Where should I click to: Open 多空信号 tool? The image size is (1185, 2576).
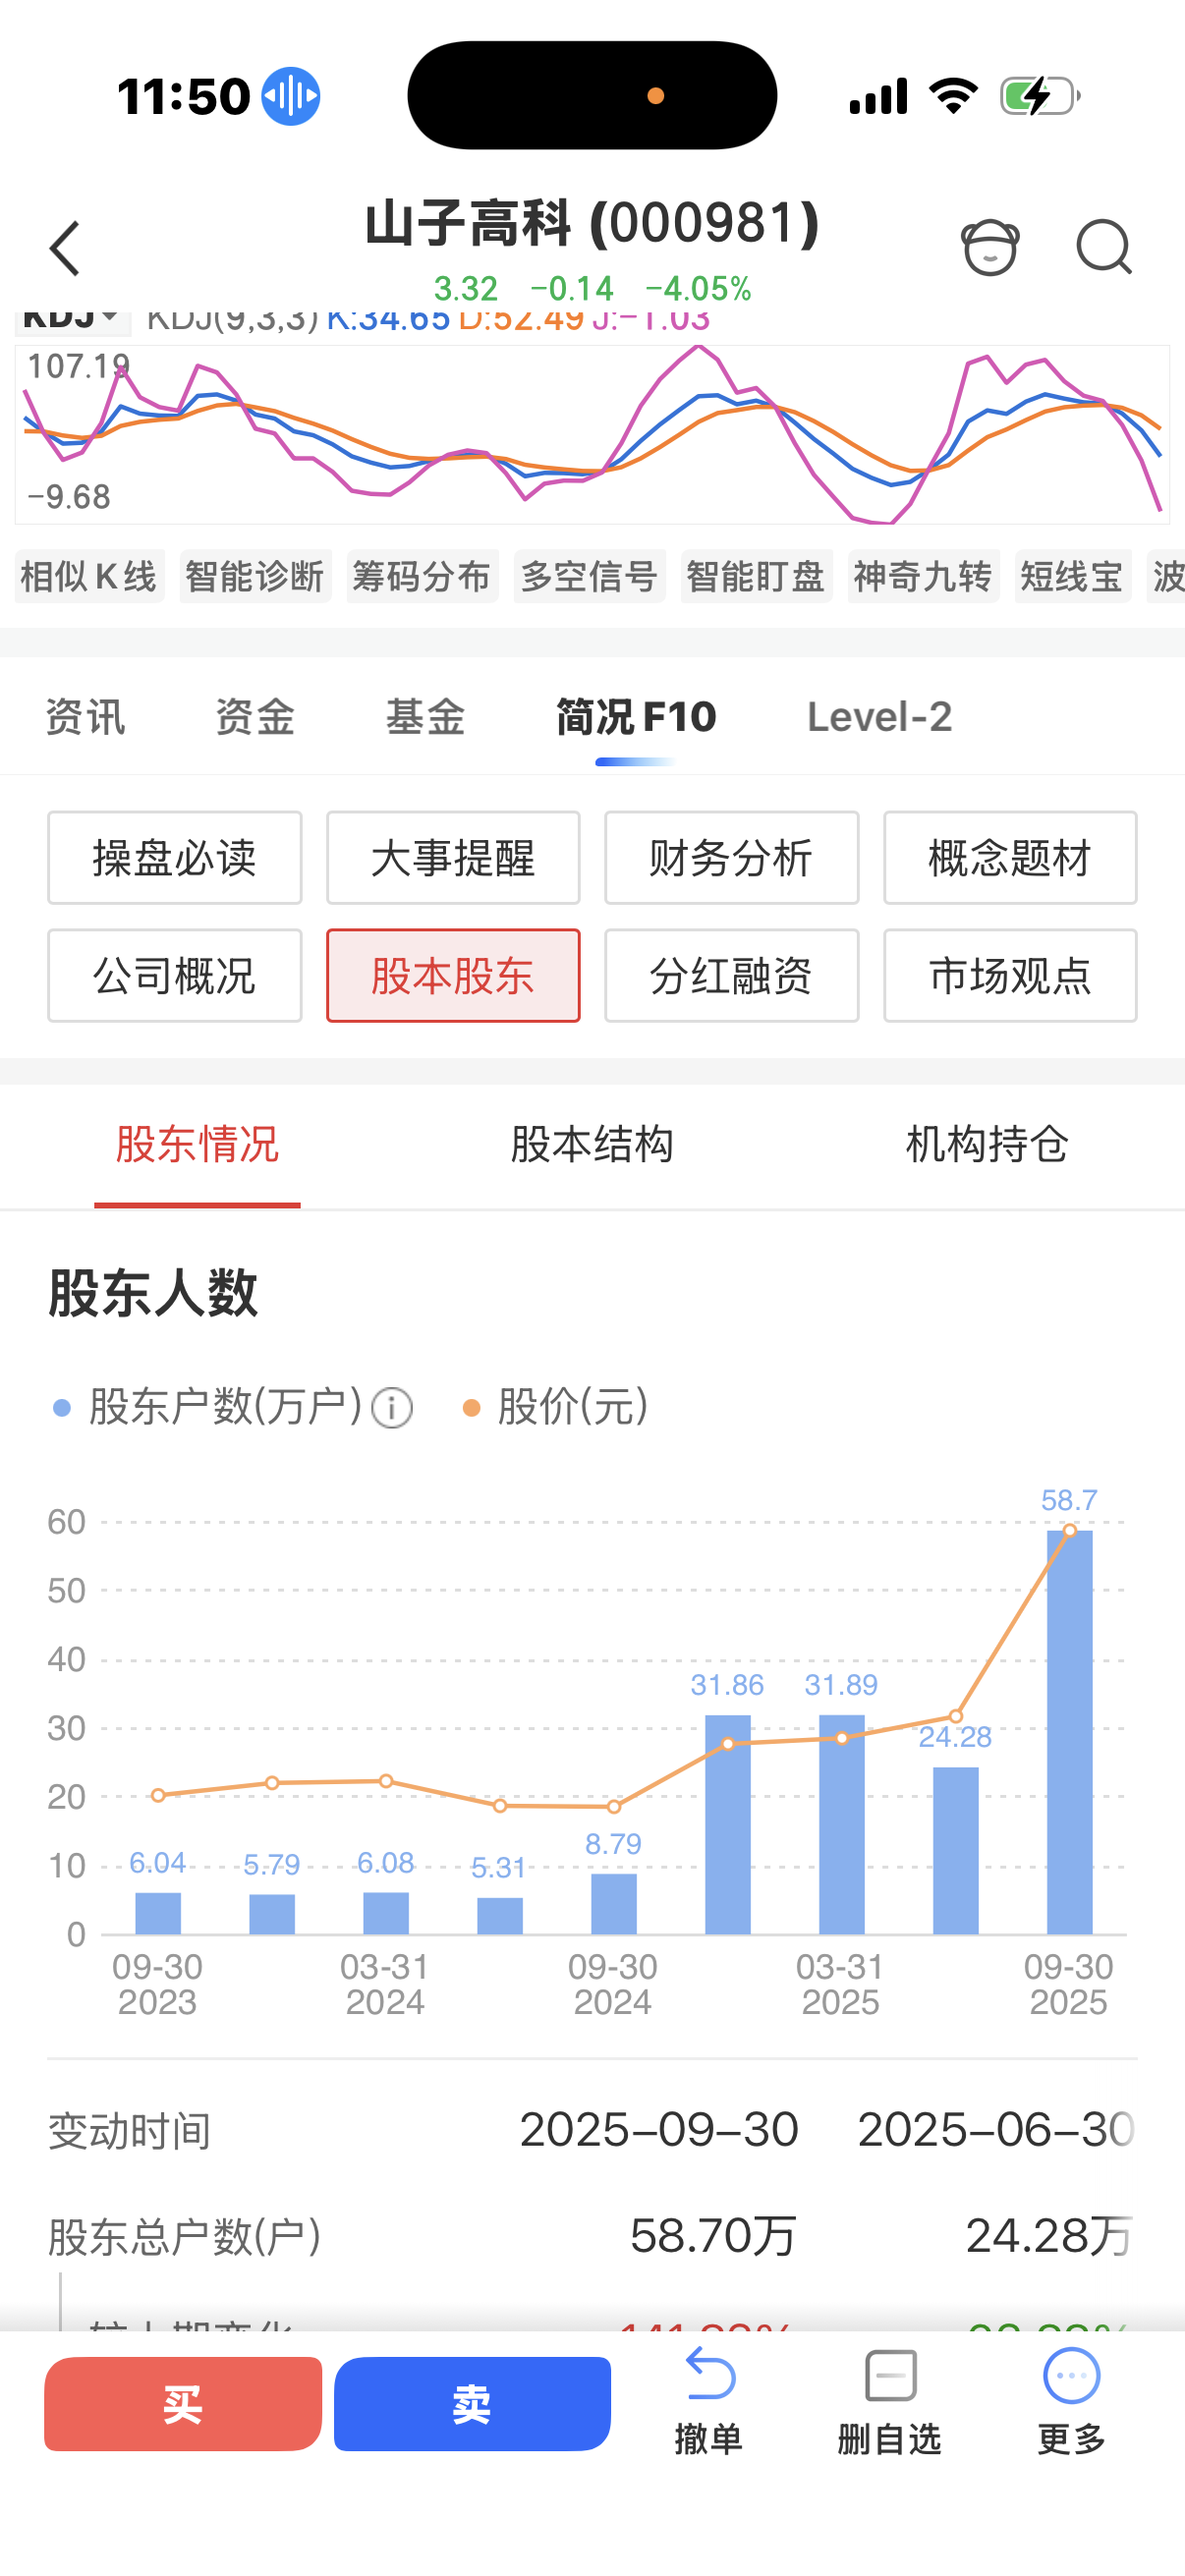pos(589,576)
